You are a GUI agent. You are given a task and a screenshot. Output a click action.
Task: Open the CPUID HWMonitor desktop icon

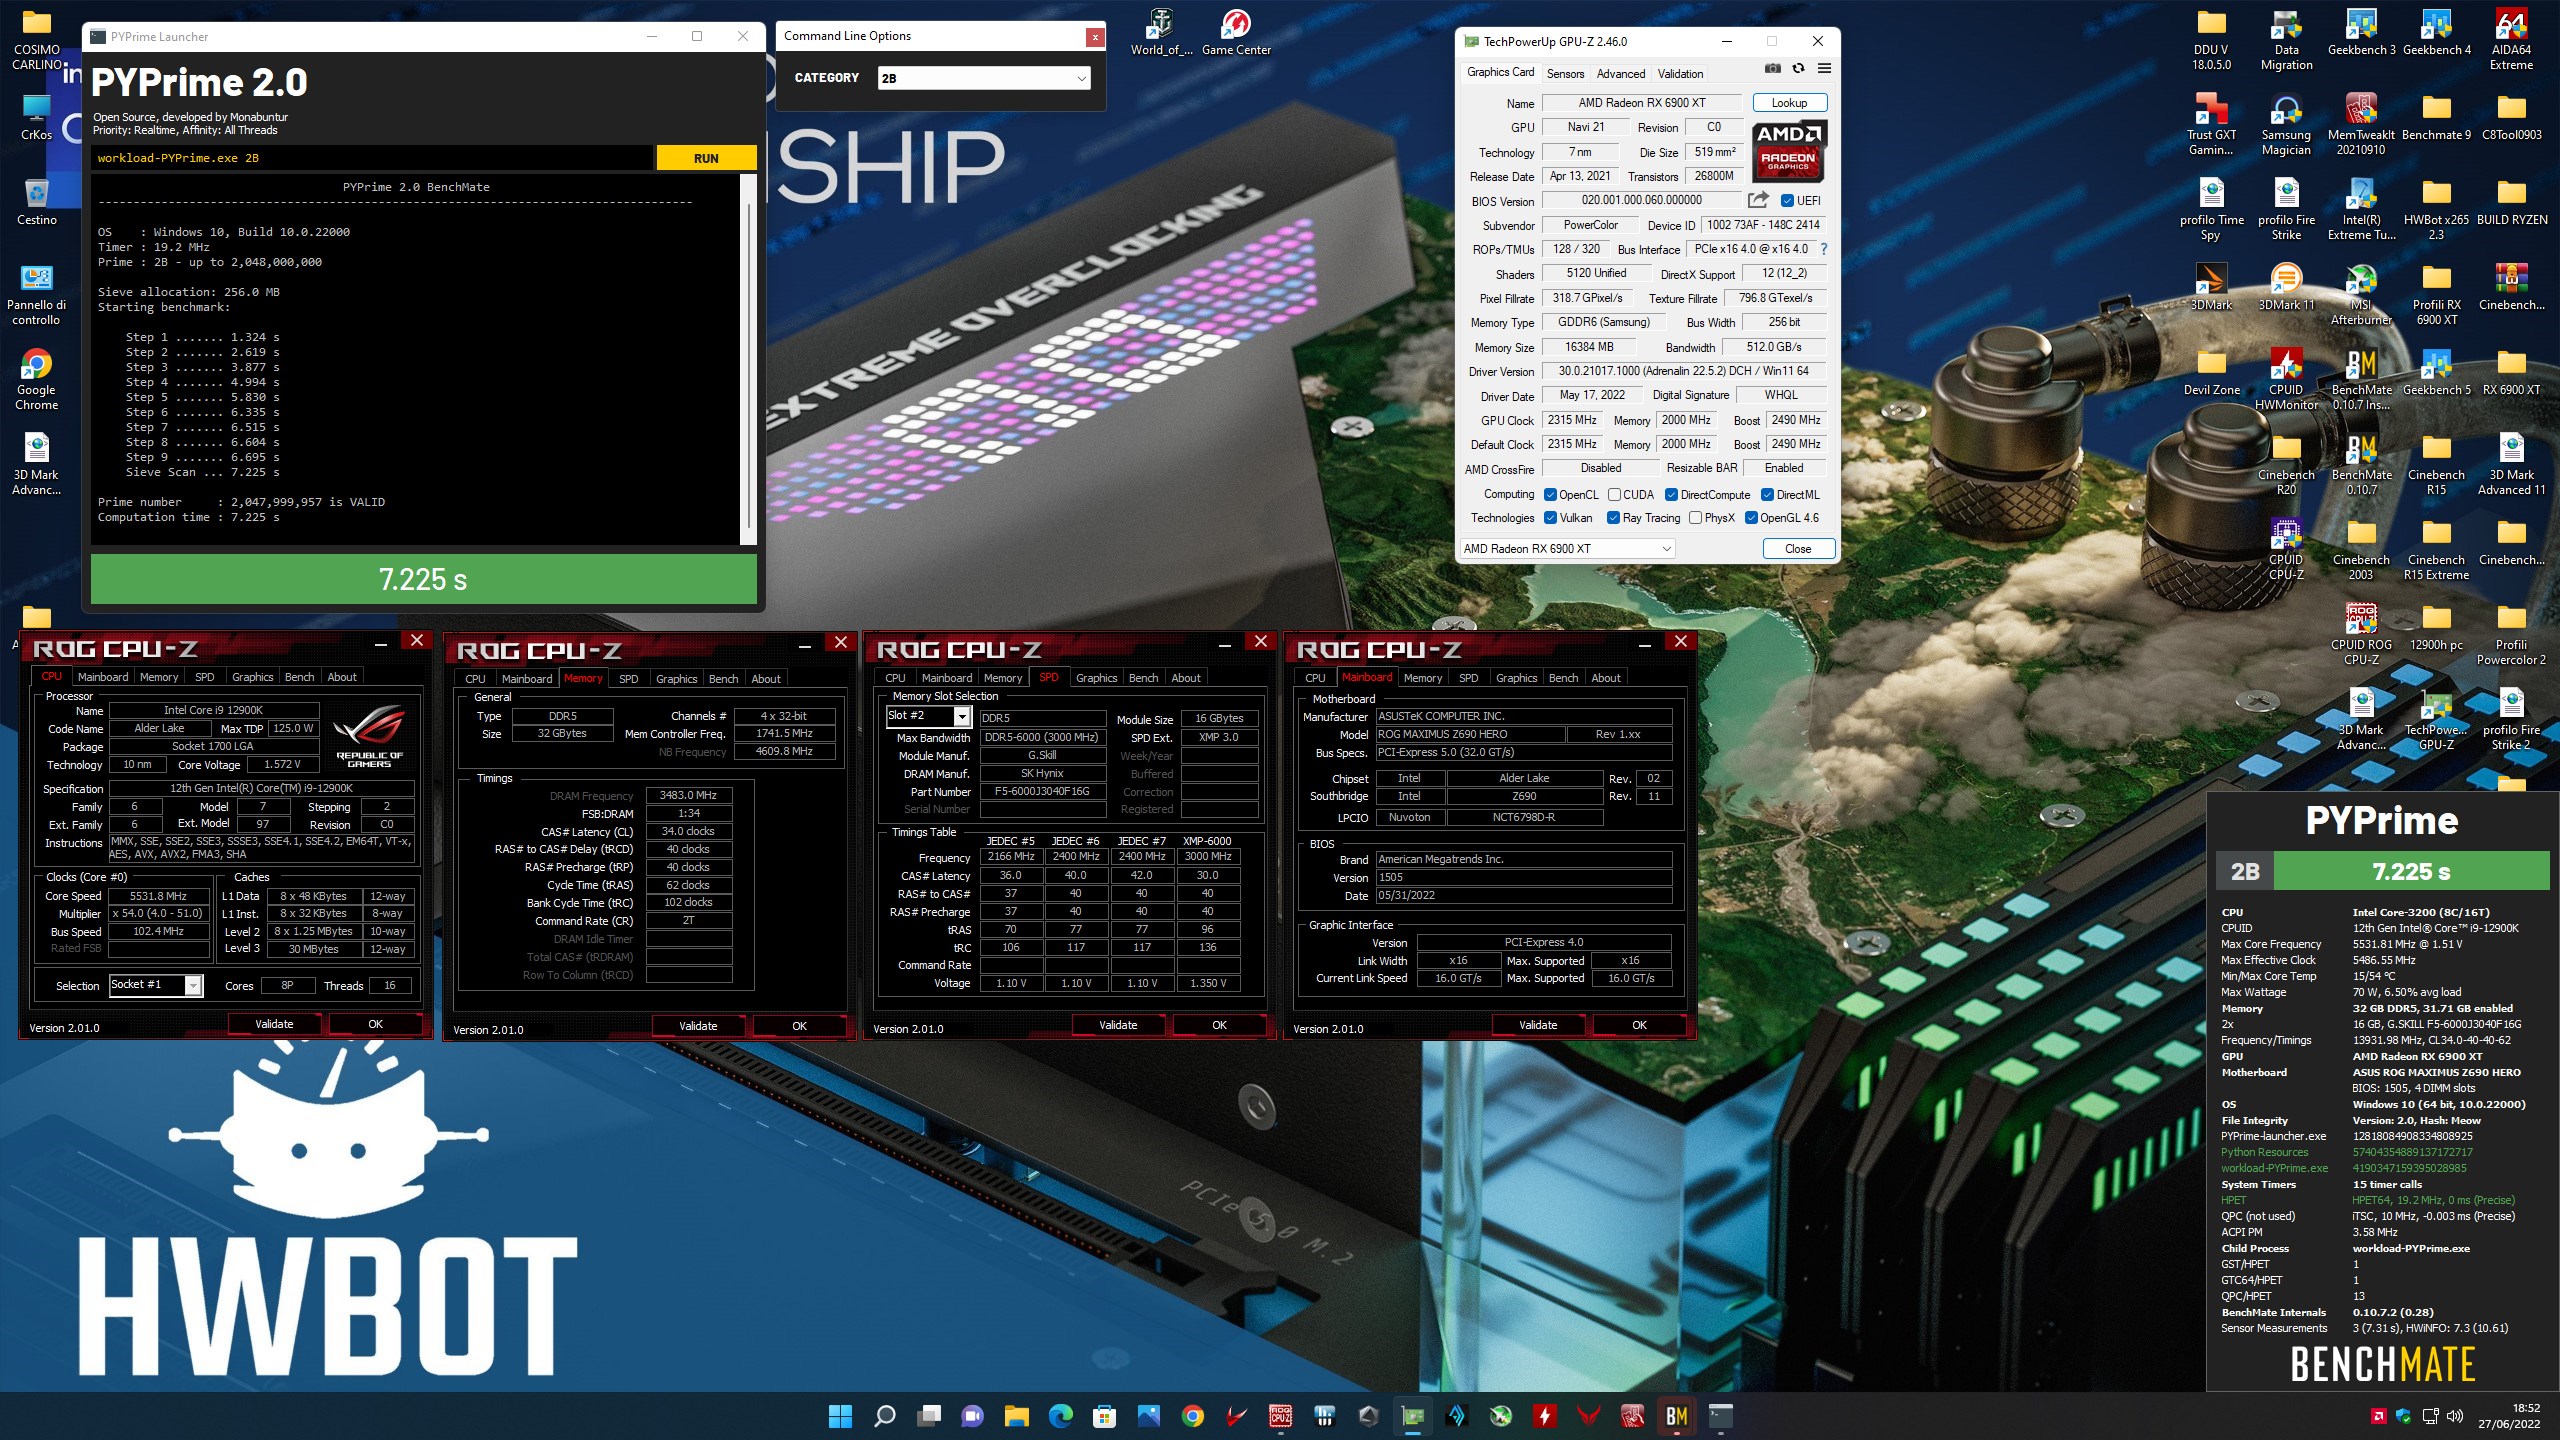2286,380
